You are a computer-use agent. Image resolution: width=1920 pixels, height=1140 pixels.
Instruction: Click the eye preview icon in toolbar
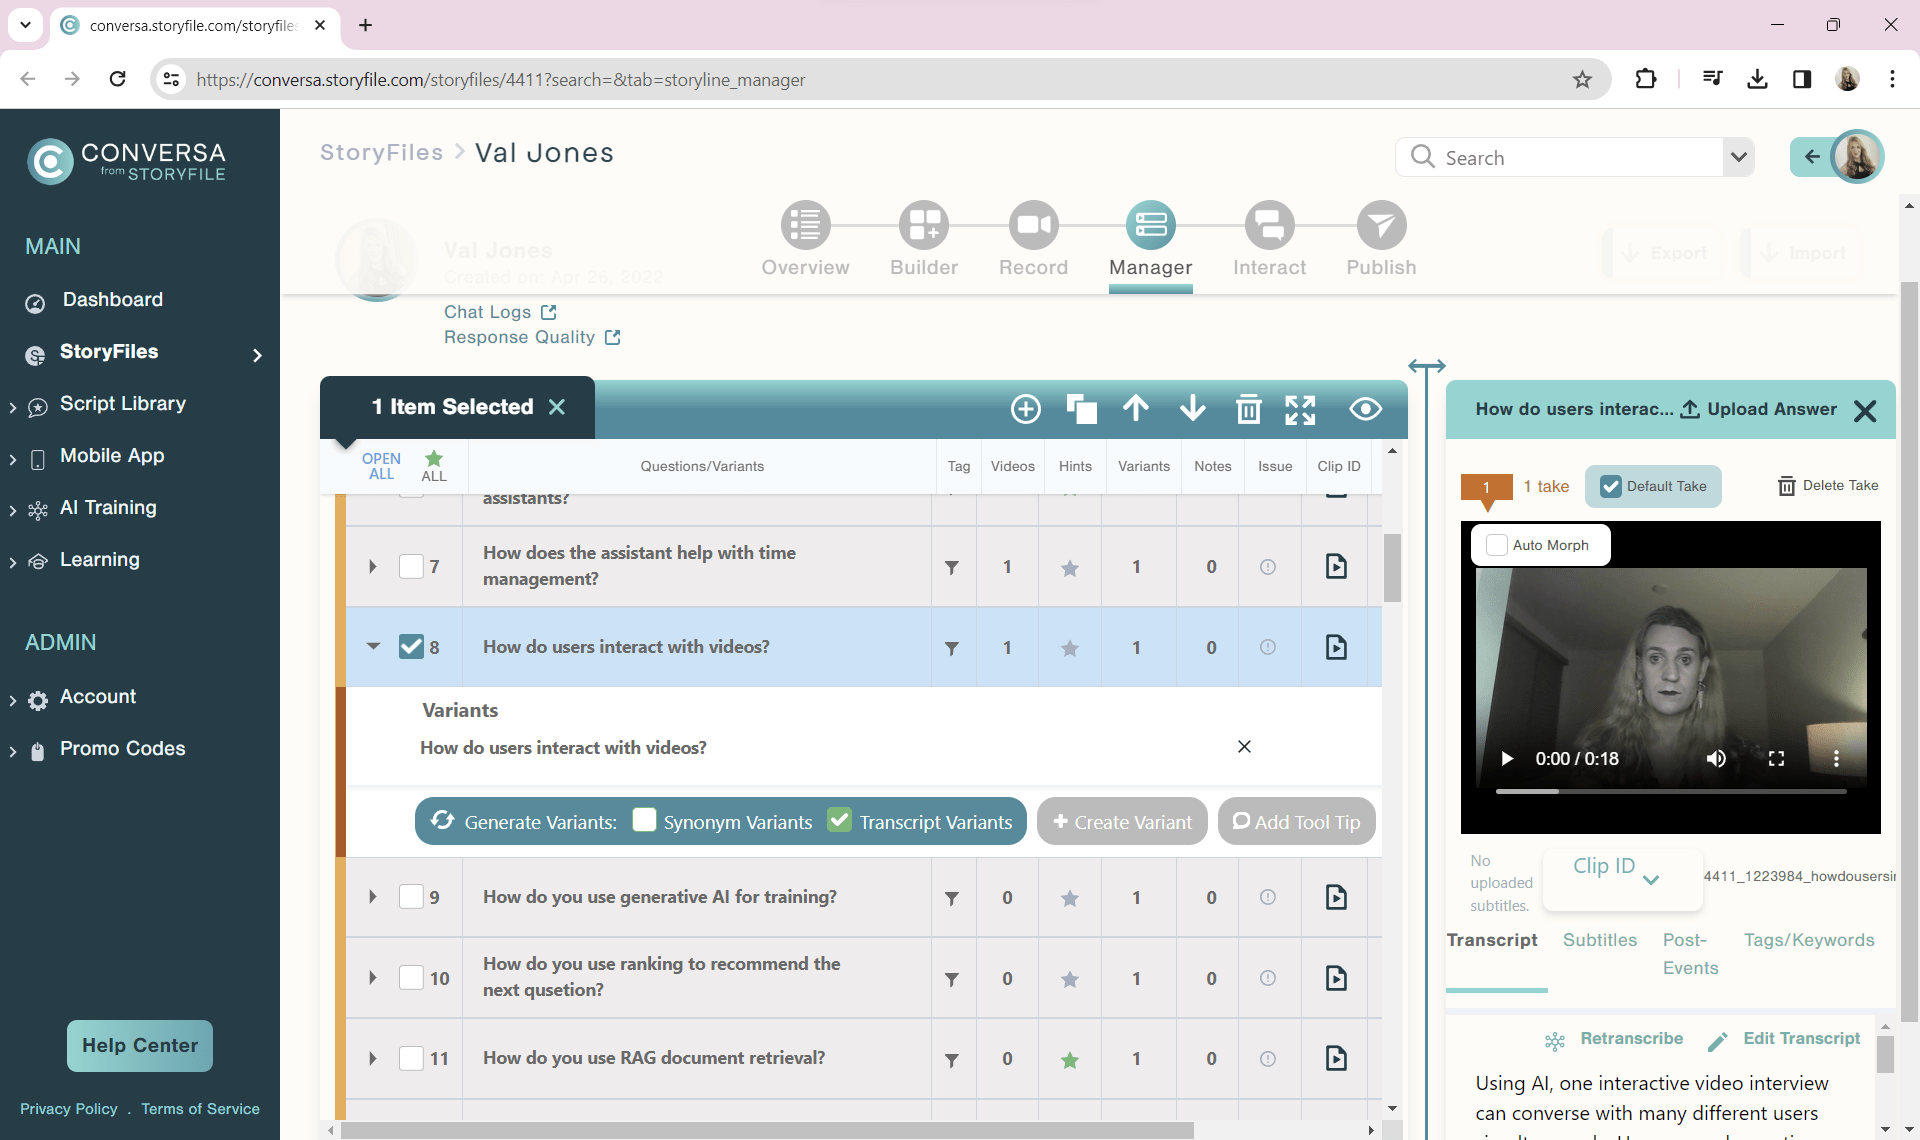1365,409
